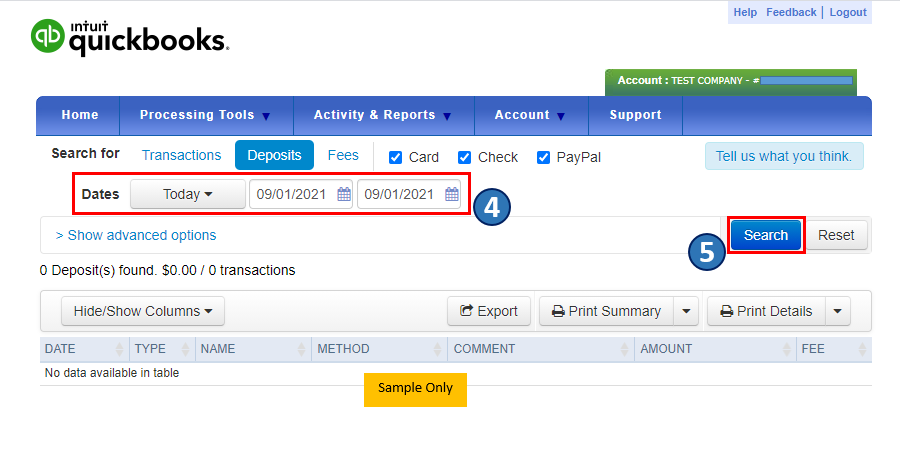Open Print Details dropdown arrow
The height and width of the screenshot is (468, 900).
pos(837,311)
